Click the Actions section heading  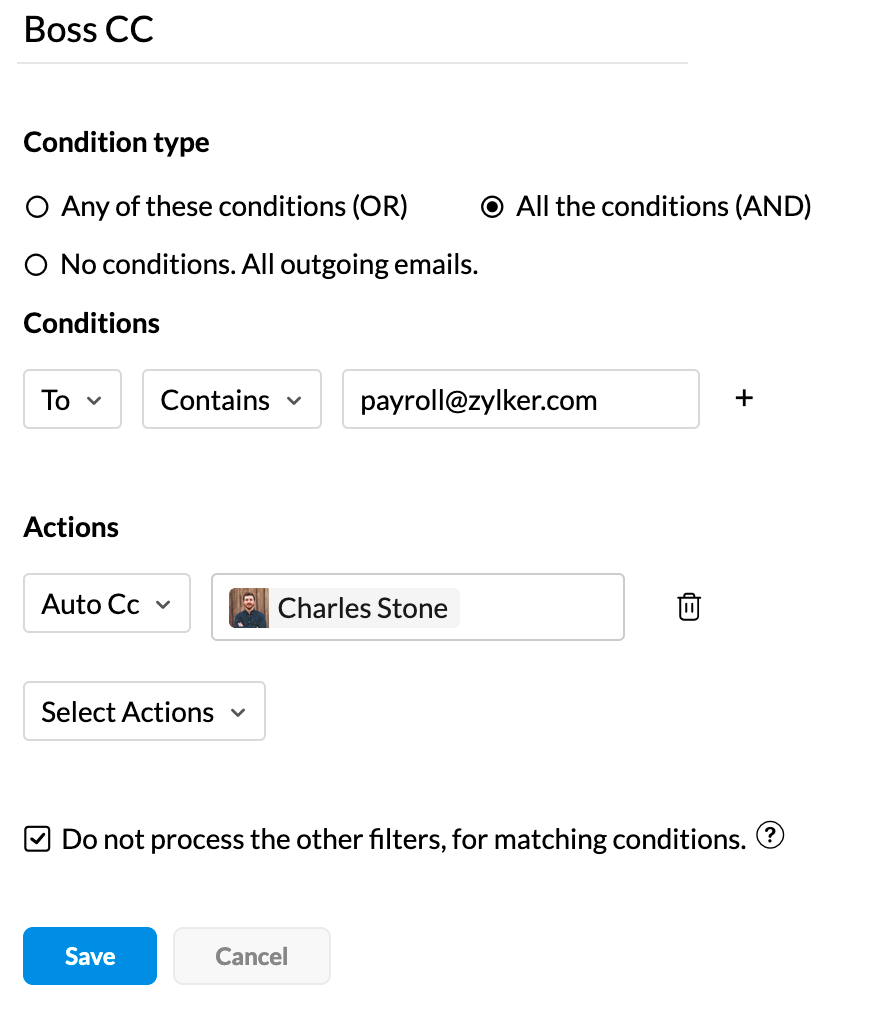pos(70,527)
